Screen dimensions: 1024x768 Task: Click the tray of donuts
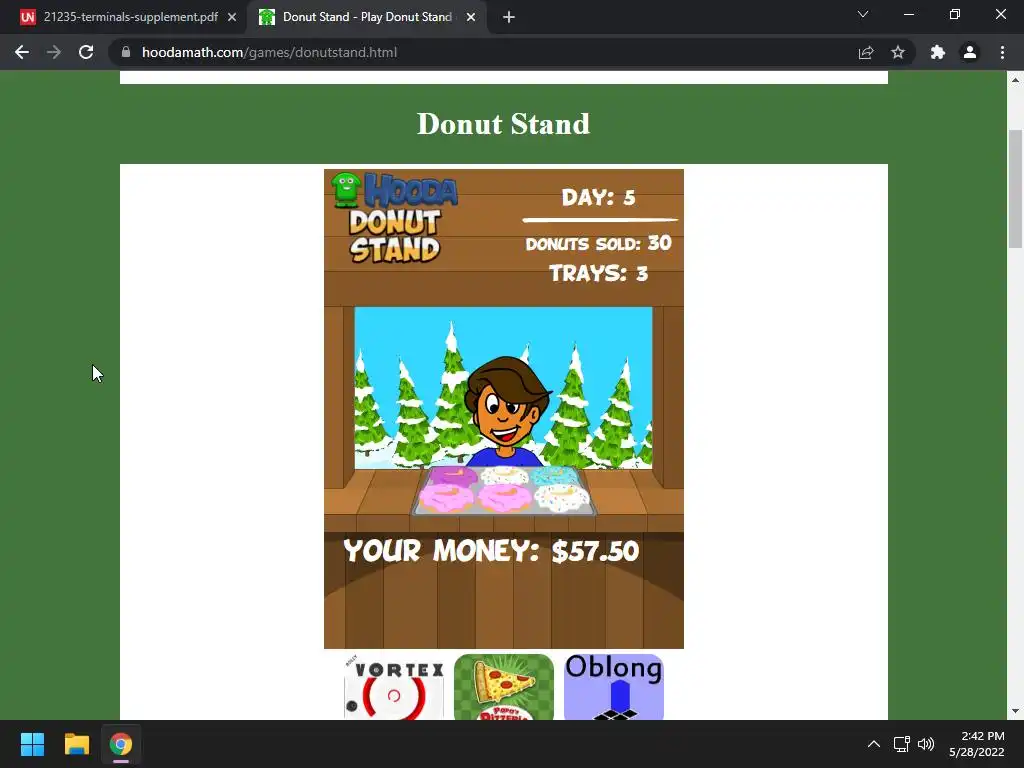tap(504, 491)
